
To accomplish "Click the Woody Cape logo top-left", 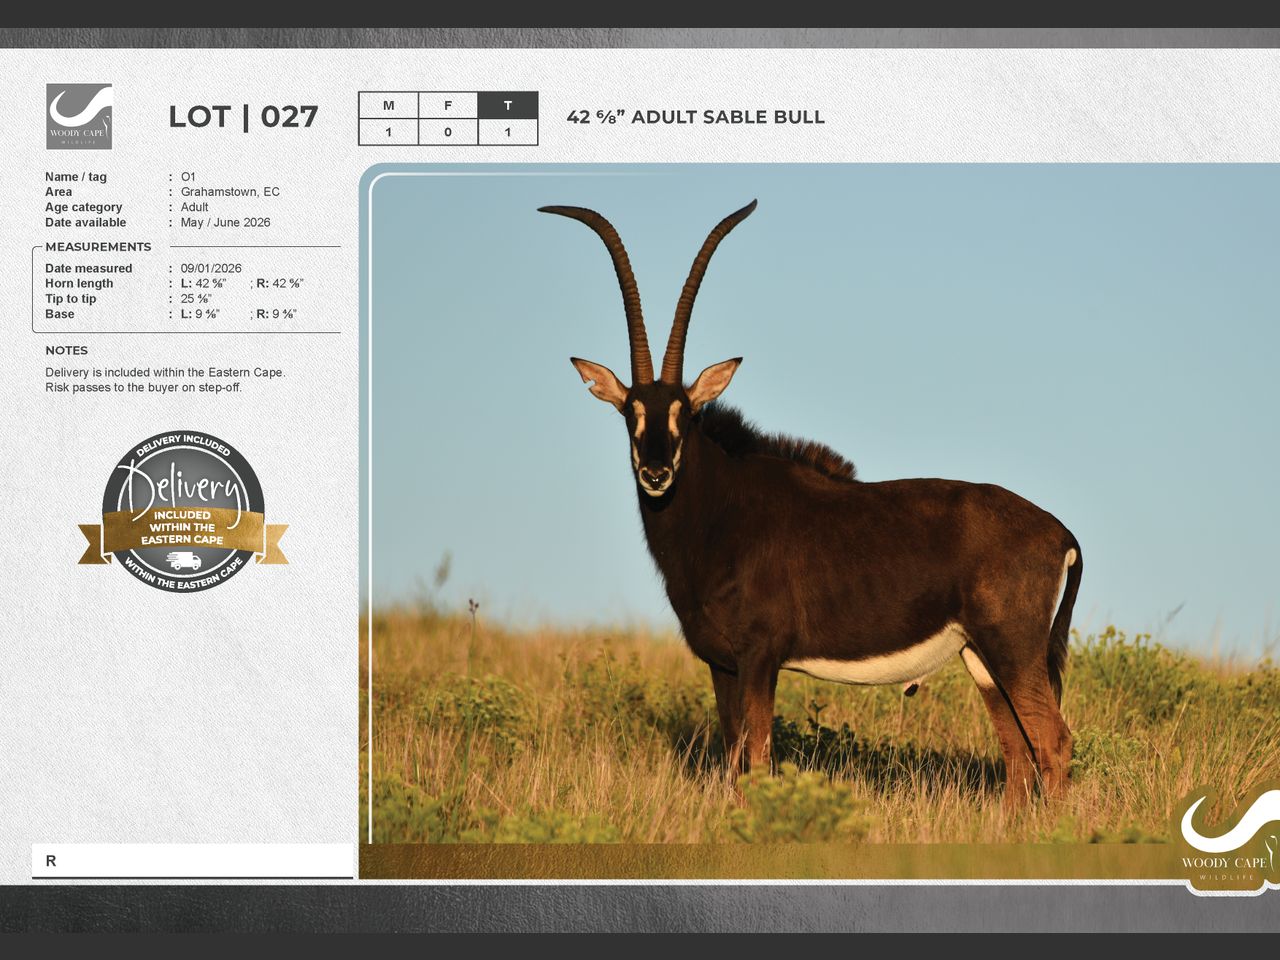I will click(79, 116).
